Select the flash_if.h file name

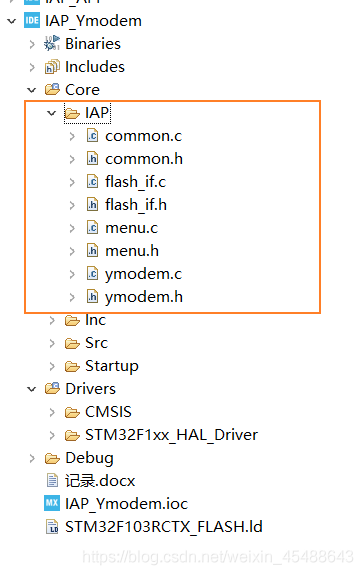click(x=136, y=205)
